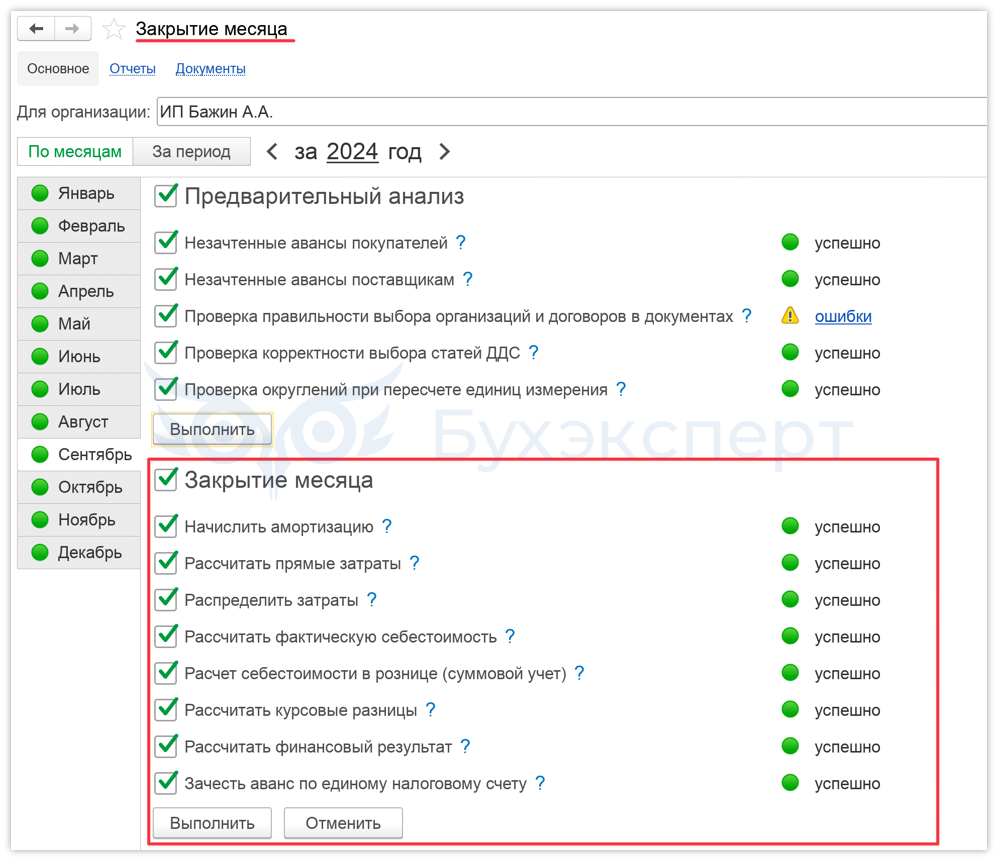Screen dimensions: 998x861
Task: Click the forward navigation arrow
Action: [x=72, y=29]
